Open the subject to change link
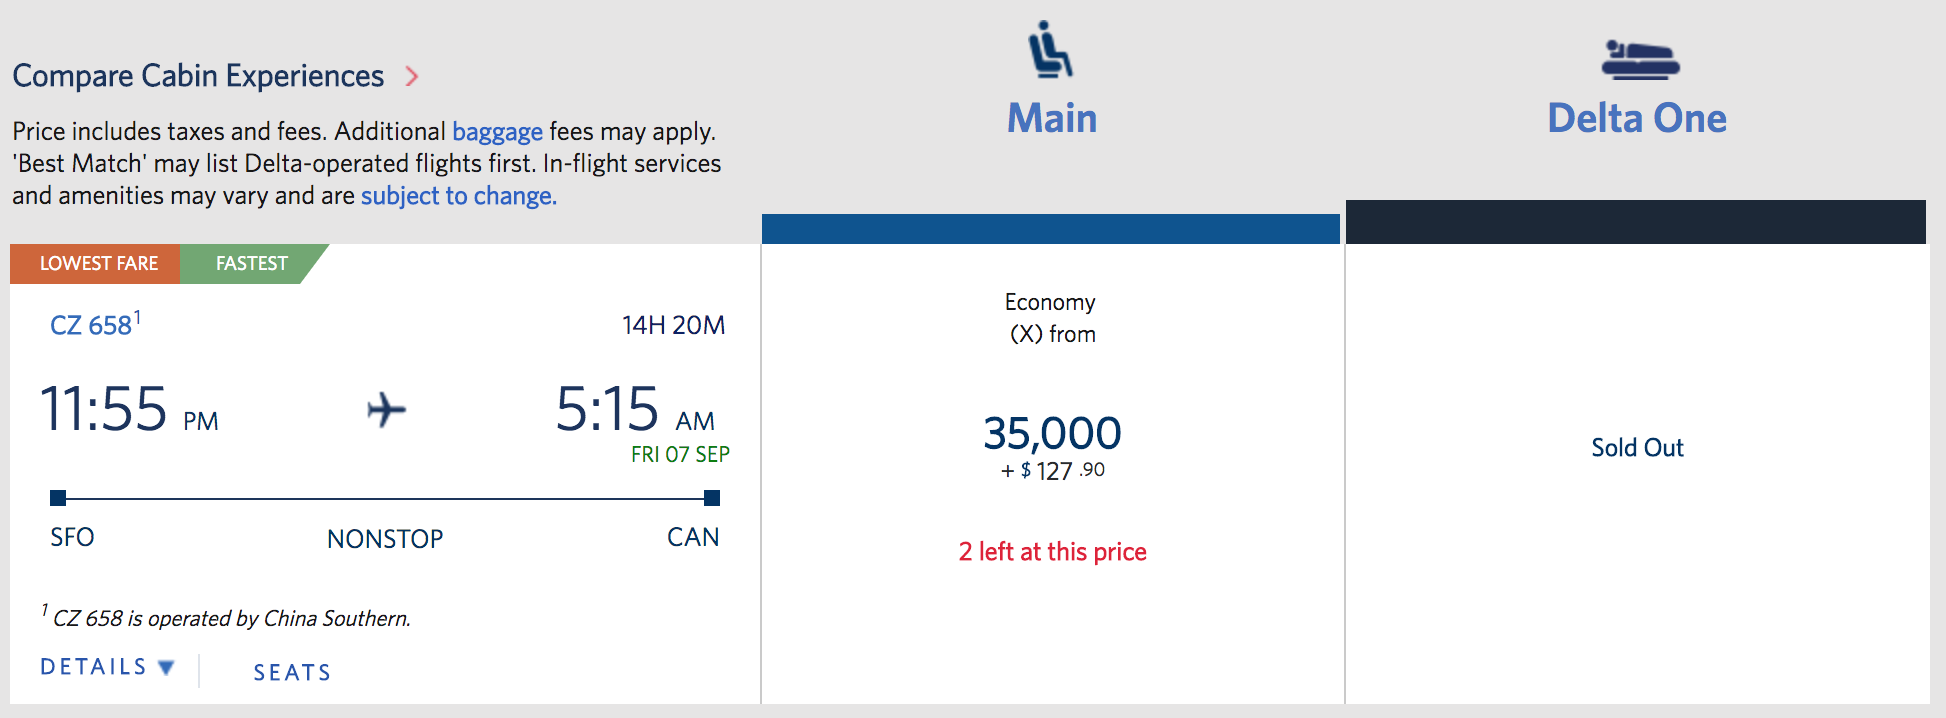This screenshot has width=1946, height=718. pos(458,196)
